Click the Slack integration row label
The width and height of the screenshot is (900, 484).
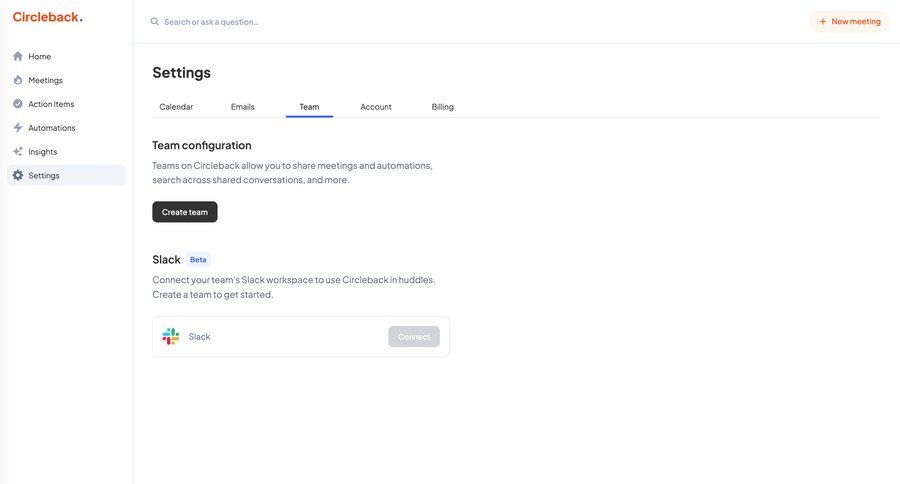(x=199, y=337)
